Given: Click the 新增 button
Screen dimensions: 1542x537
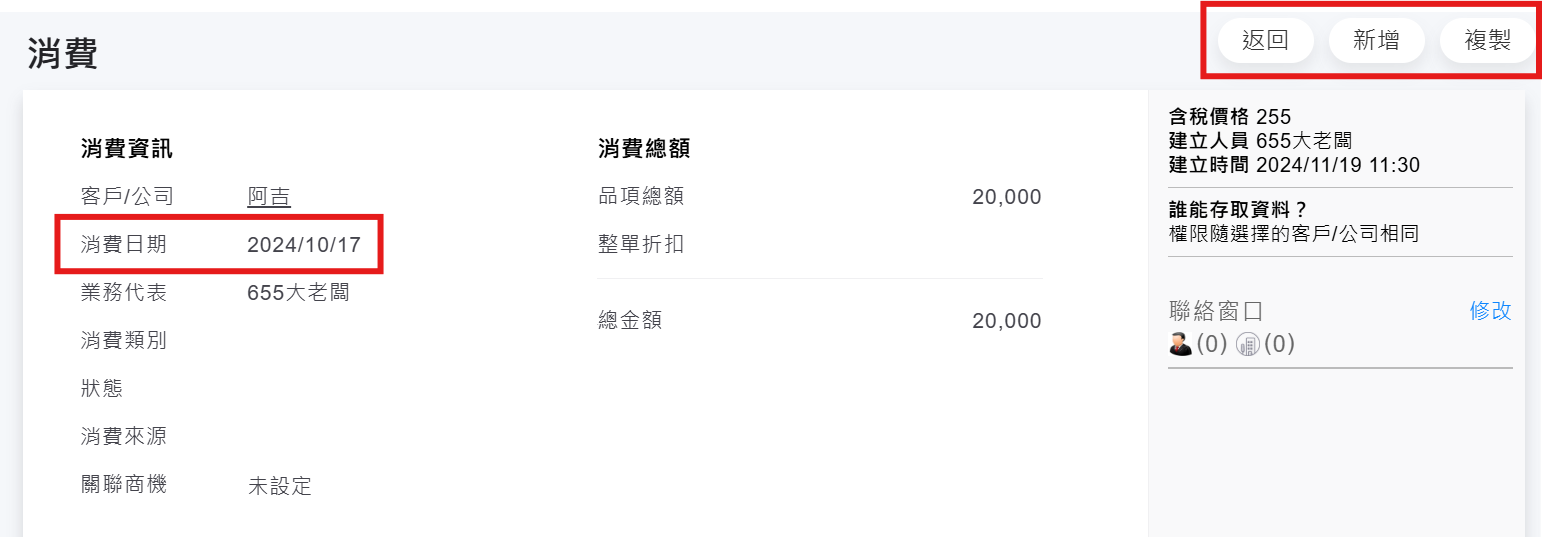Looking at the screenshot, I should (1376, 41).
